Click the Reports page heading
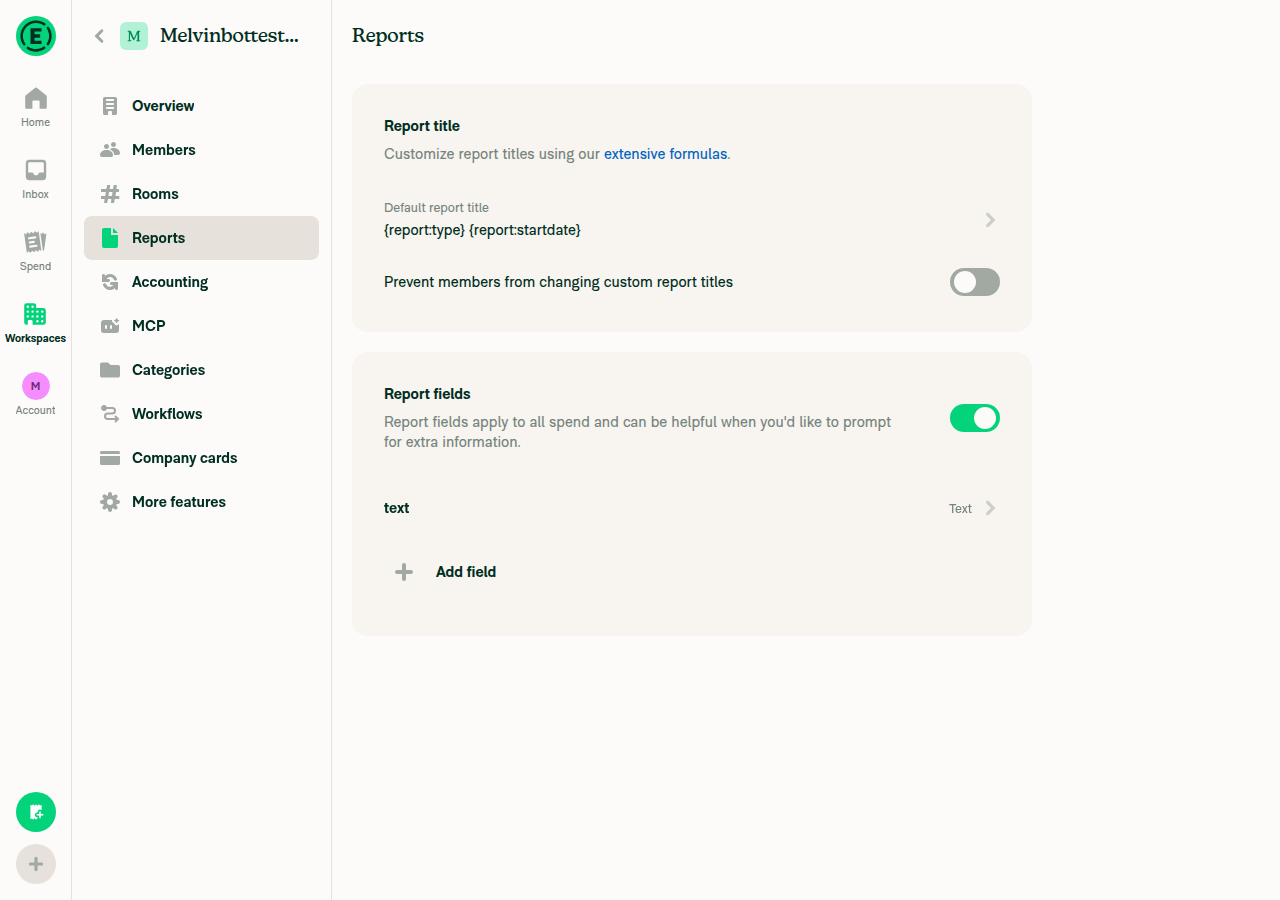Screen dimensions: 1280x900 (388, 36)
